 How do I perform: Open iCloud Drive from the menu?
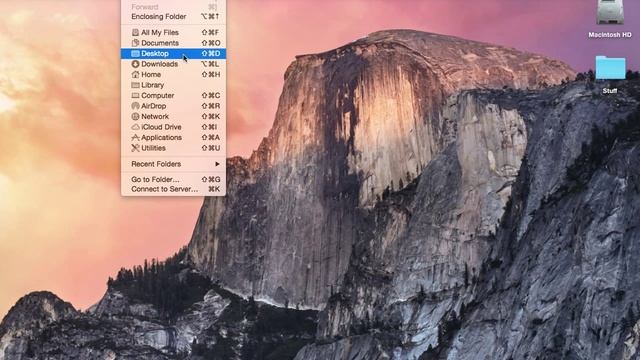point(173,127)
